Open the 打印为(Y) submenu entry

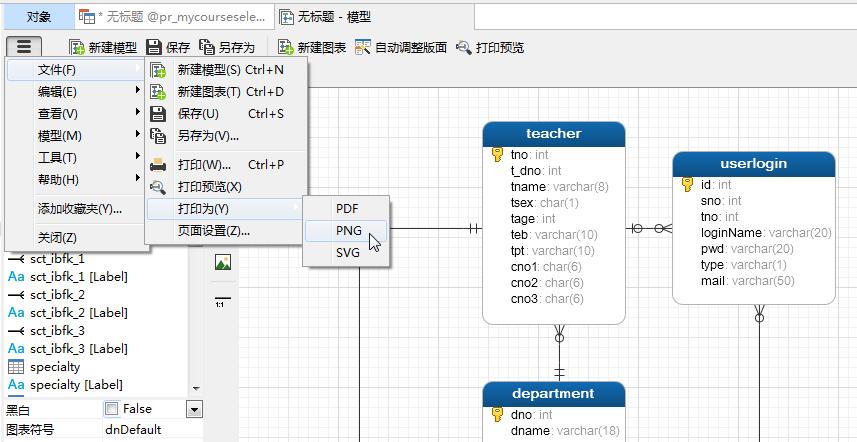pos(226,209)
